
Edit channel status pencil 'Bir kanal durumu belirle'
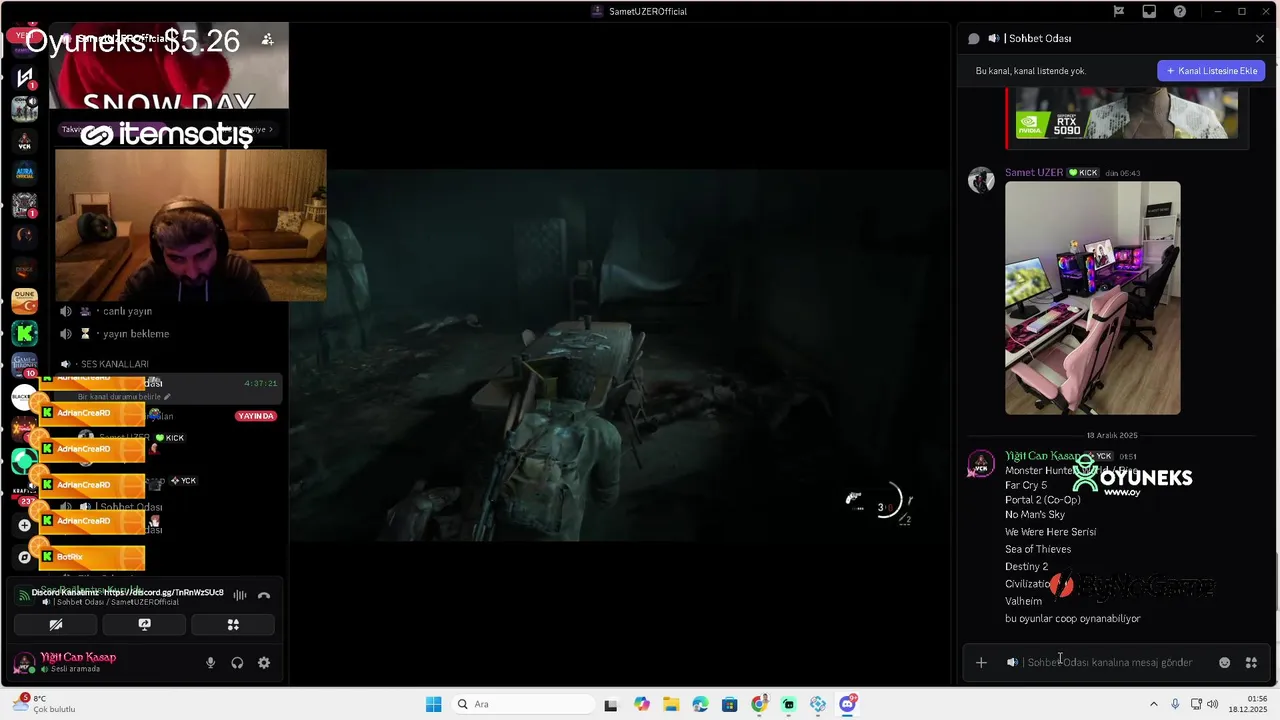tap(169, 397)
